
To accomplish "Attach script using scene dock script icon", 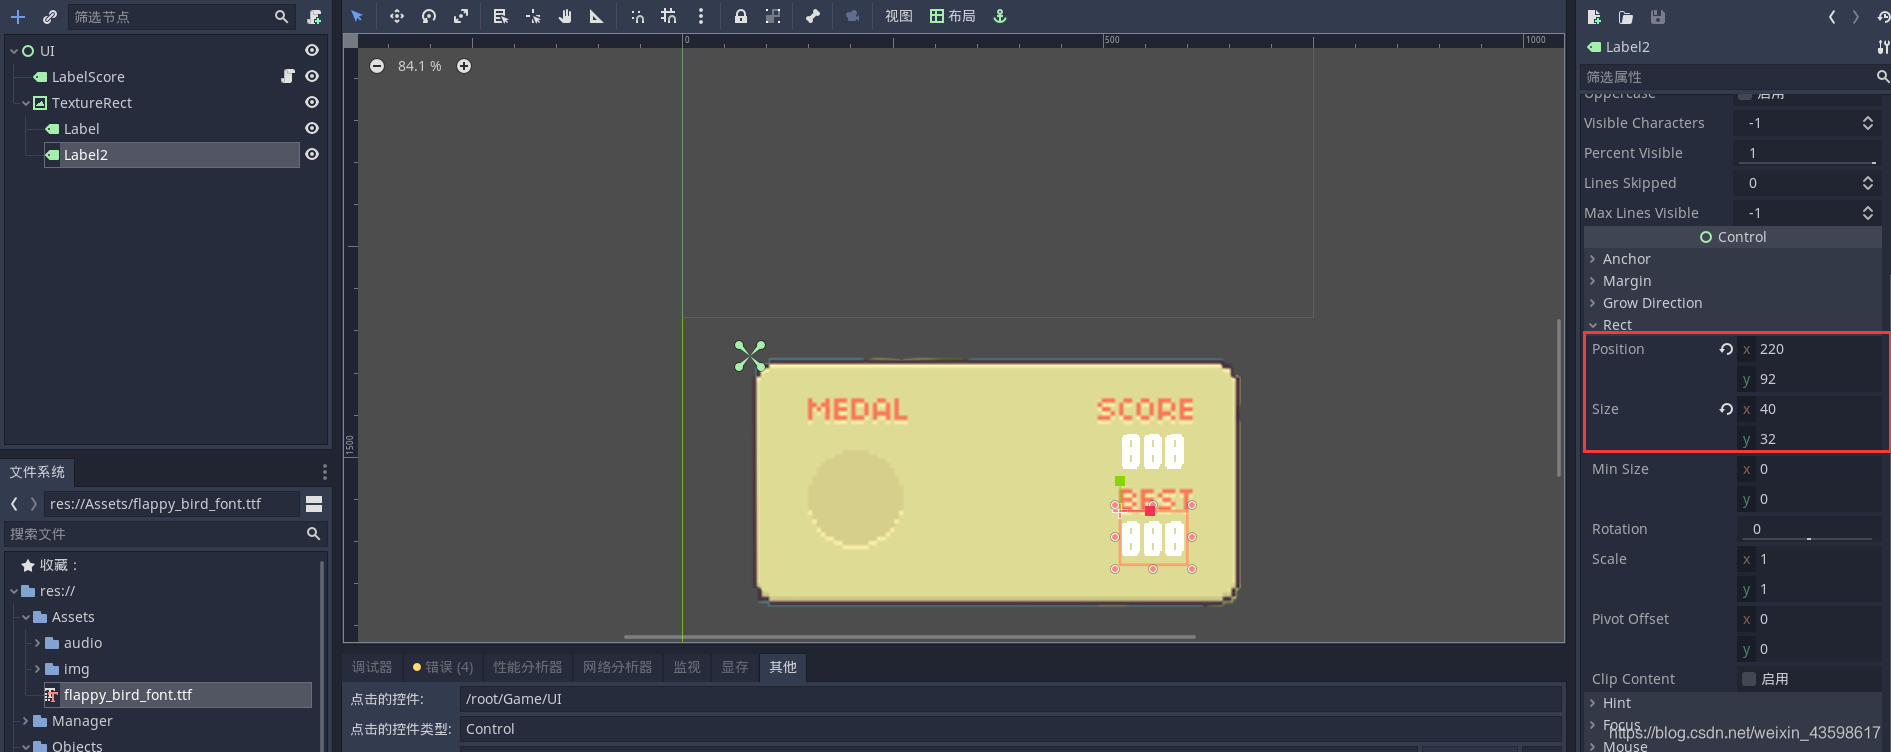I will (314, 17).
